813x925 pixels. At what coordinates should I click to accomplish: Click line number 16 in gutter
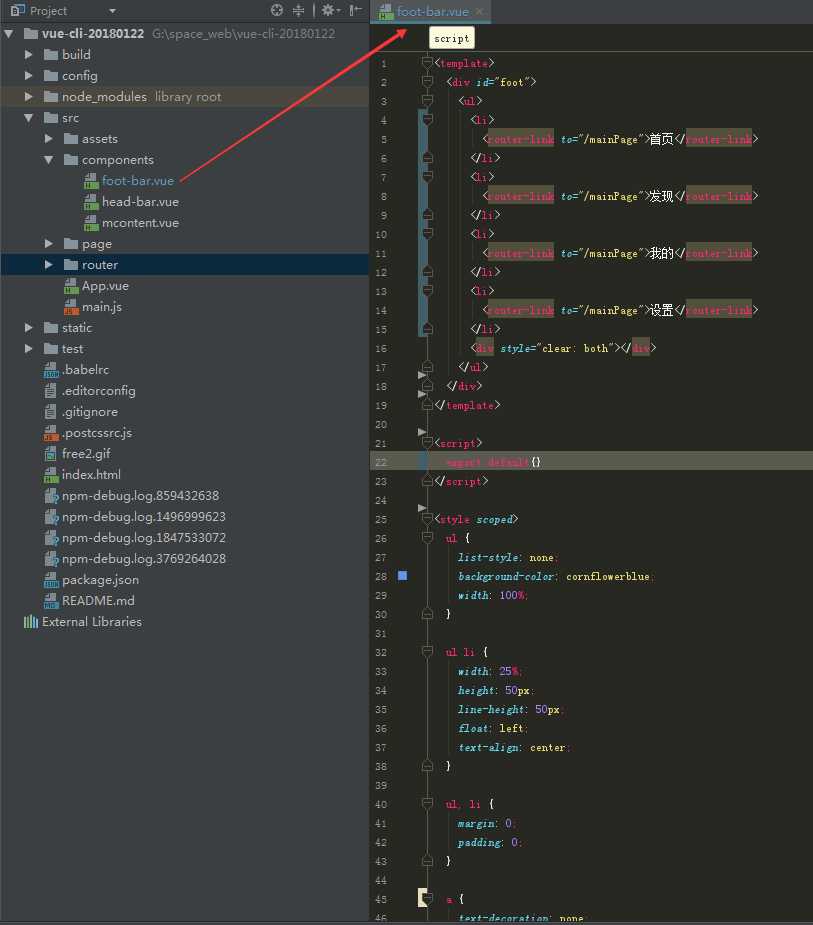(381, 348)
